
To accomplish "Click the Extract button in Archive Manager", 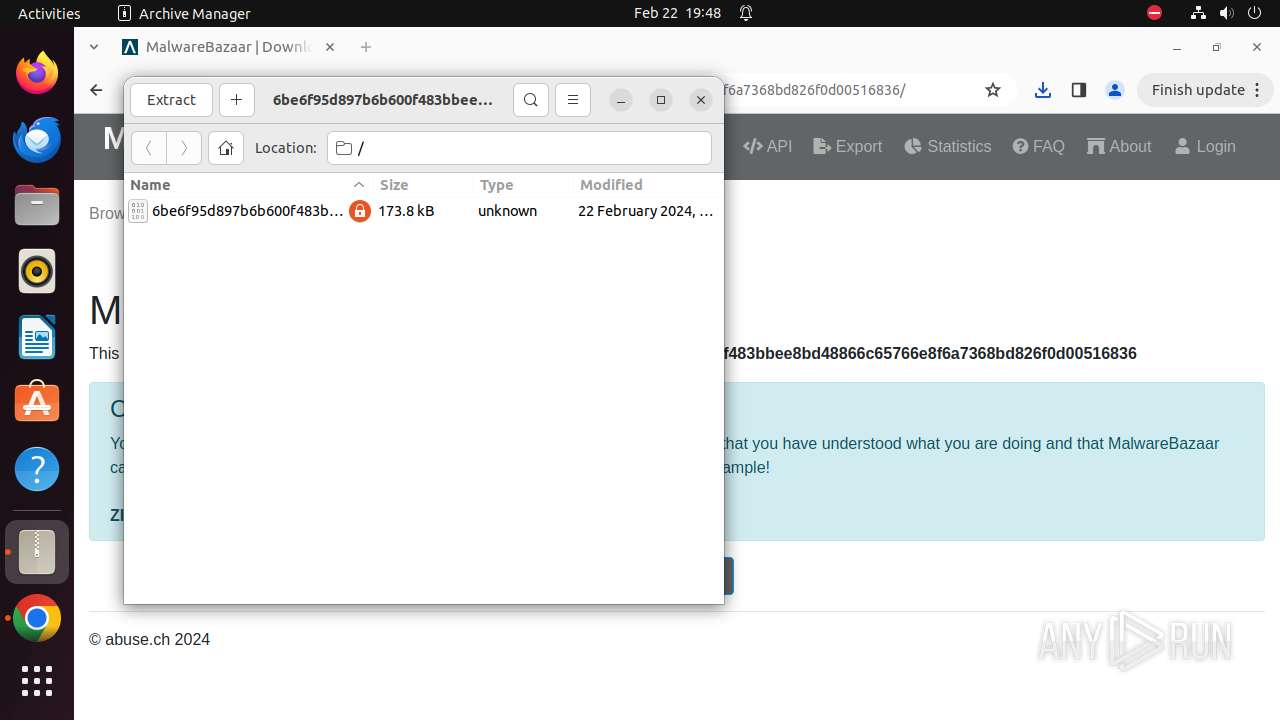I will click(x=171, y=100).
